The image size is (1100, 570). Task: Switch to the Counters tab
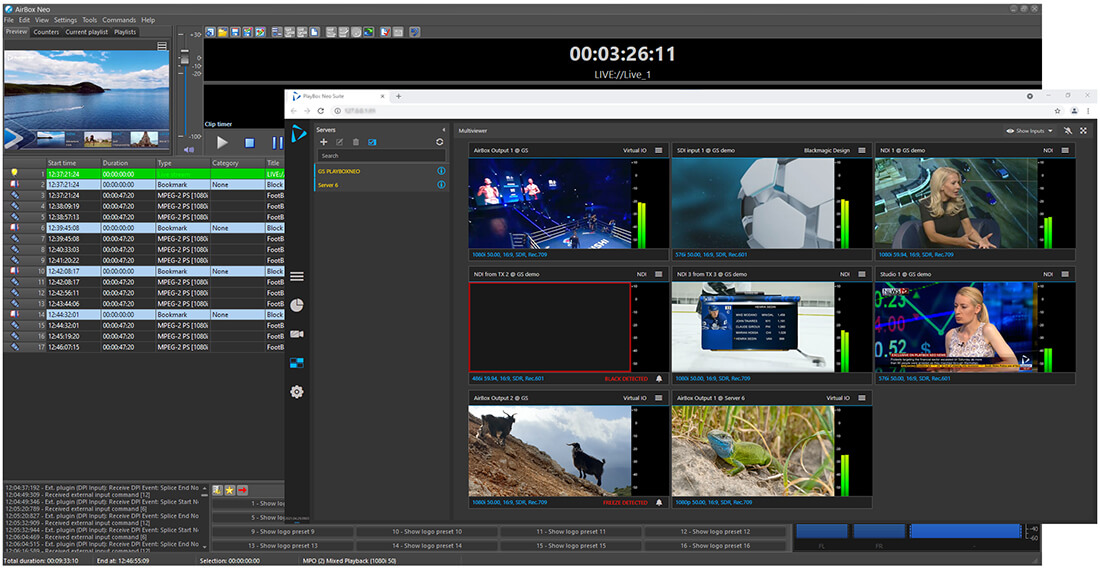[x=46, y=32]
